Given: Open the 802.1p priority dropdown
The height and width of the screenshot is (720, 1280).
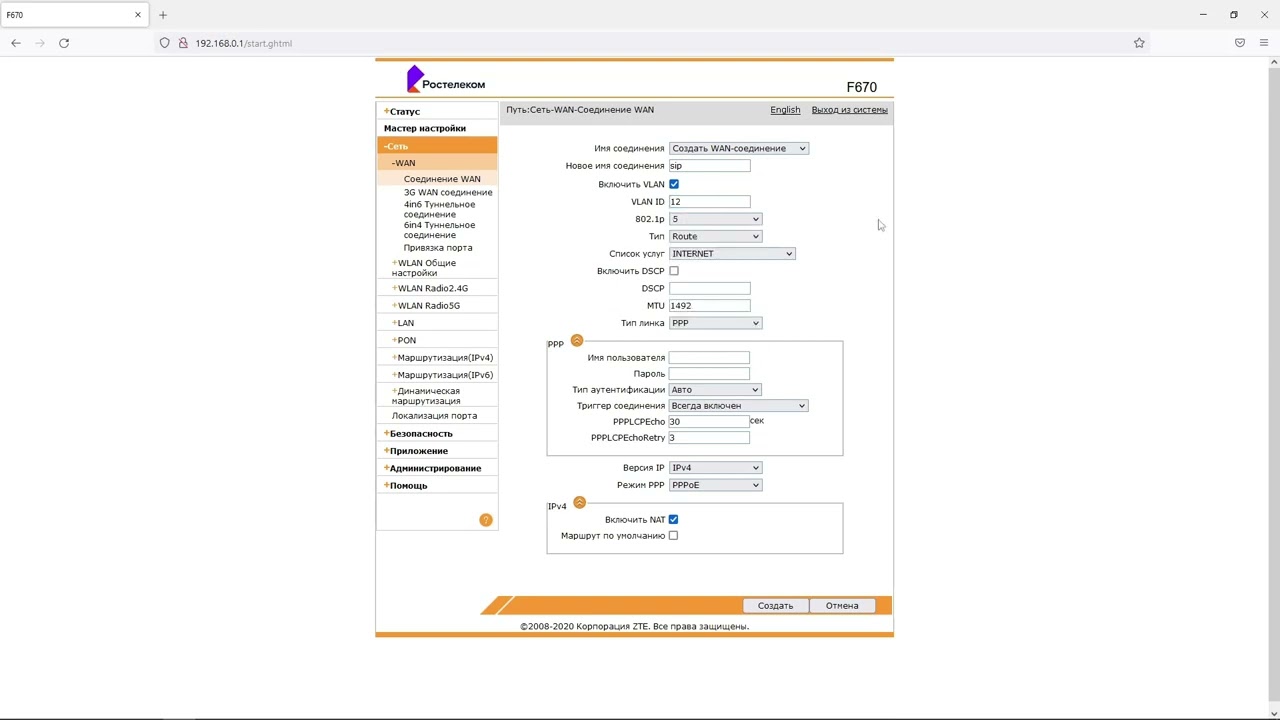Looking at the screenshot, I should (715, 219).
